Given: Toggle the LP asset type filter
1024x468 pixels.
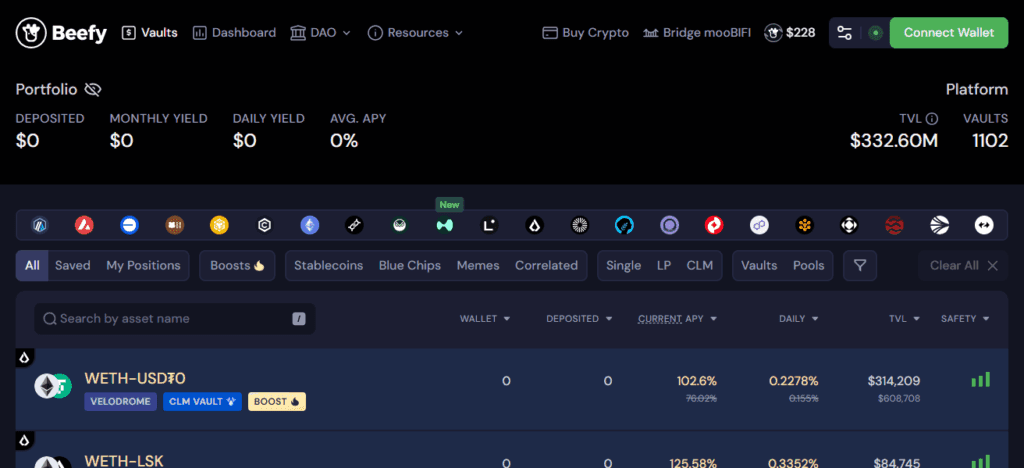Looking at the screenshot, I should click(x=664, y=266).
